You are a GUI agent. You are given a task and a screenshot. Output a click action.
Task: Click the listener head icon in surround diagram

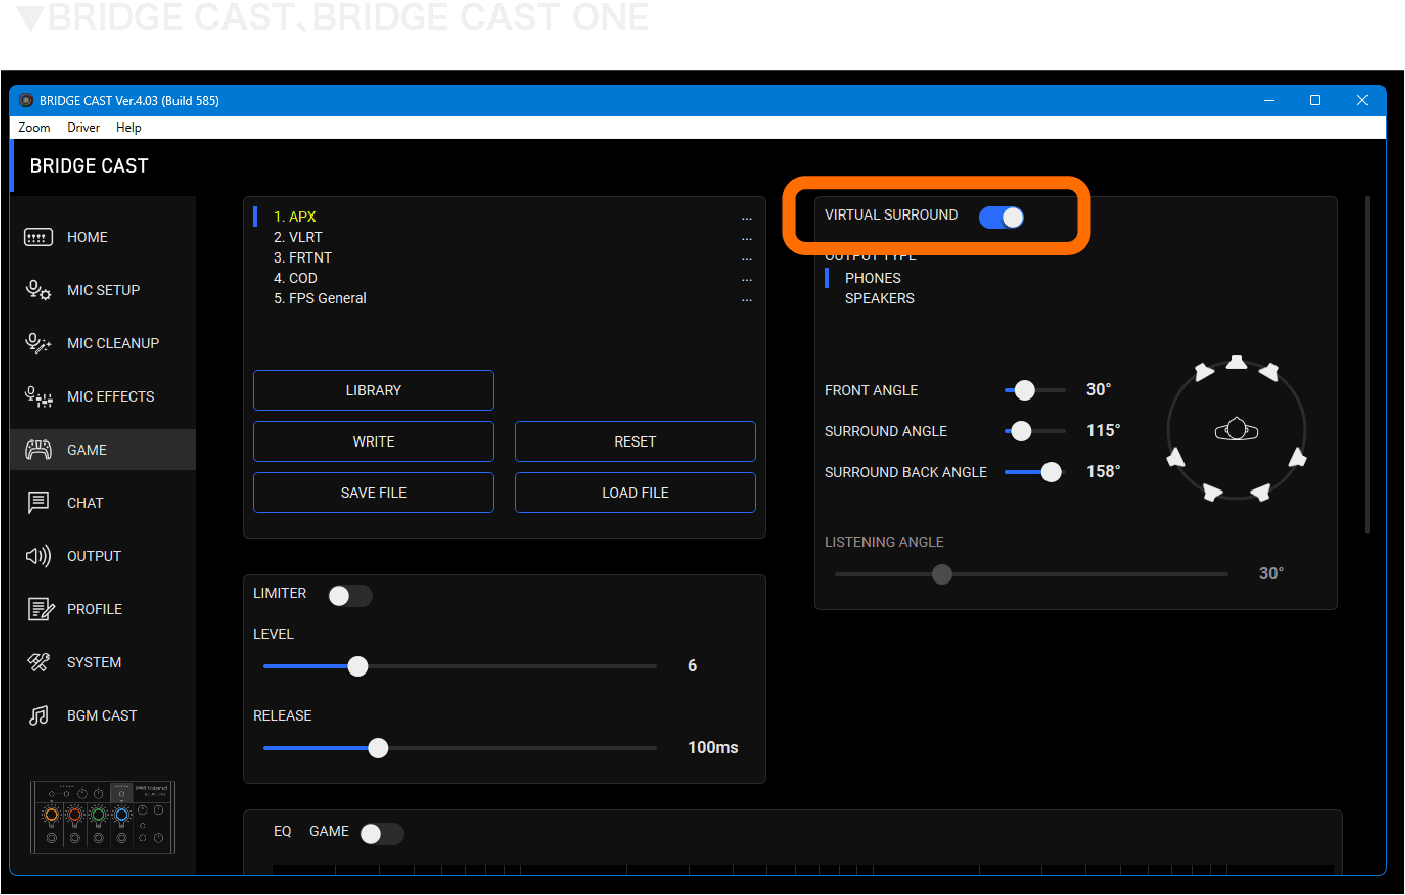[x=1236, y=430]
